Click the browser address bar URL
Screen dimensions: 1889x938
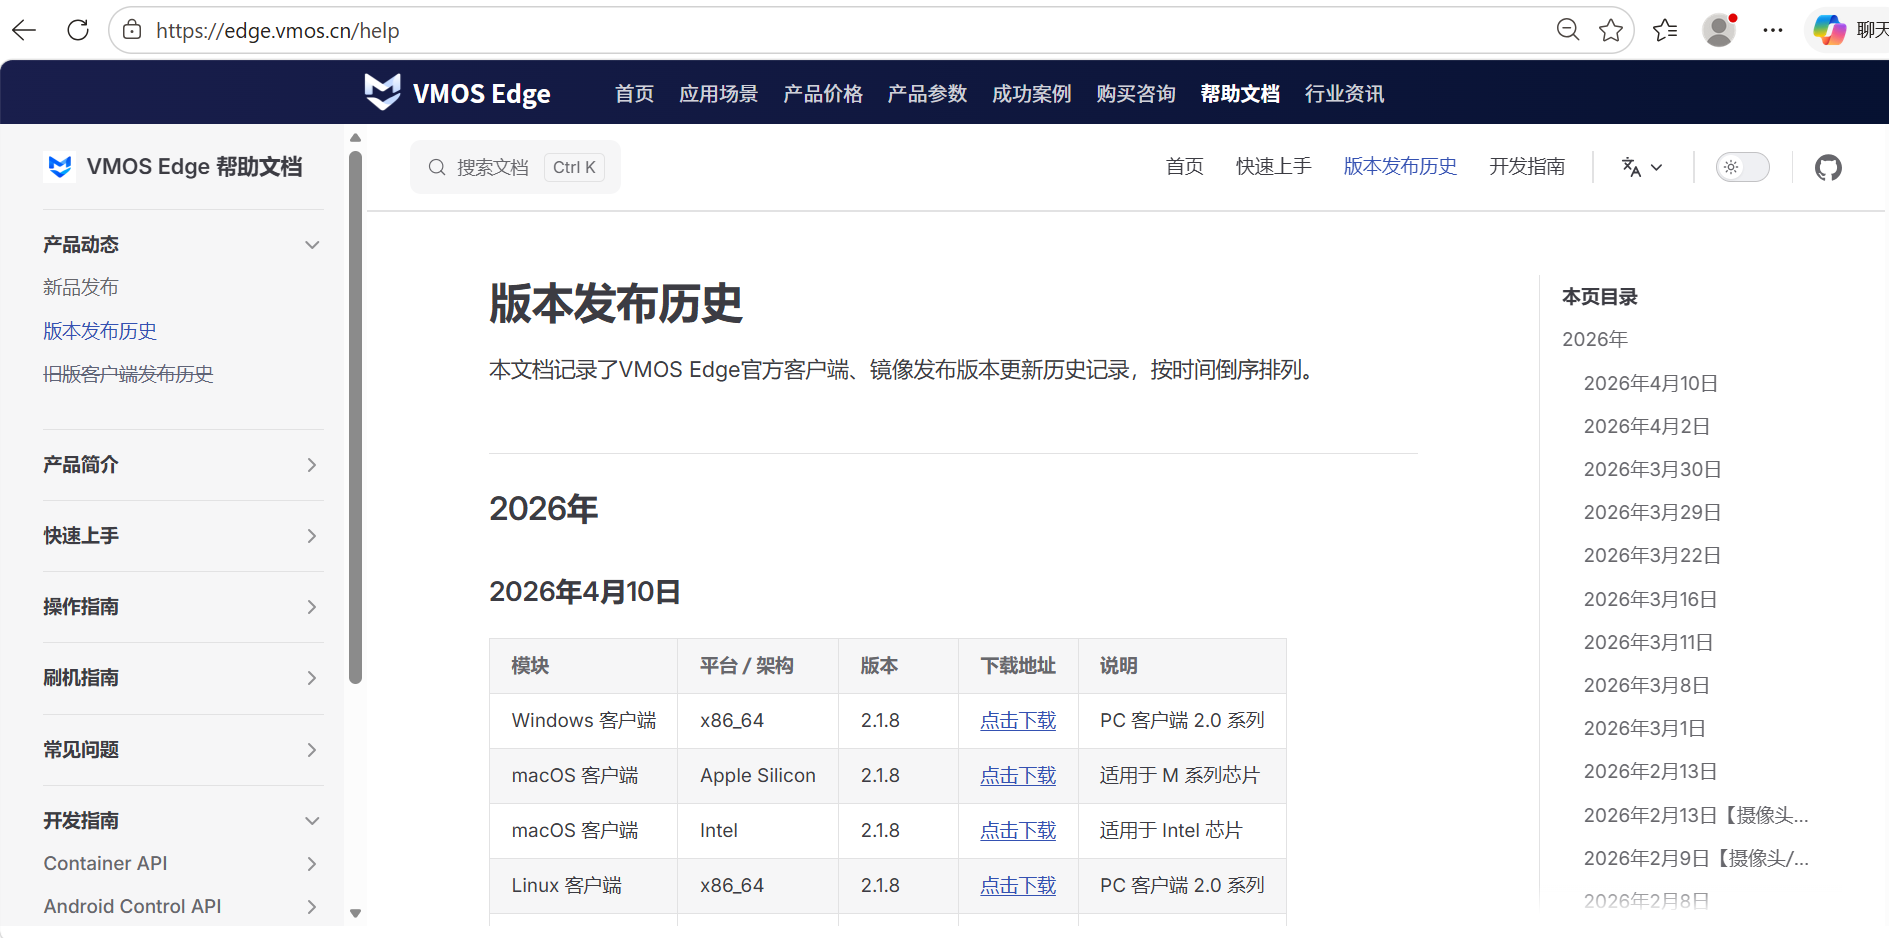click(x=278, y=30)
